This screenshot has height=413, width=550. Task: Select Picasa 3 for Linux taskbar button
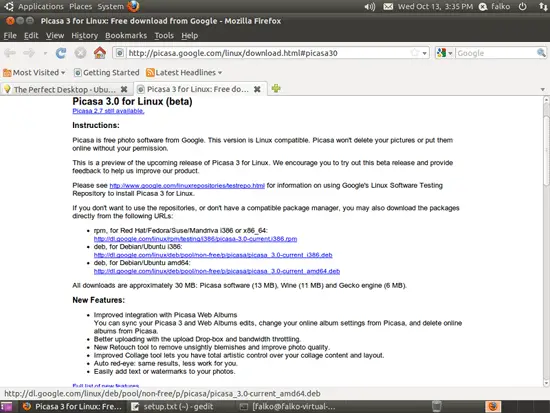click(72, 406)
